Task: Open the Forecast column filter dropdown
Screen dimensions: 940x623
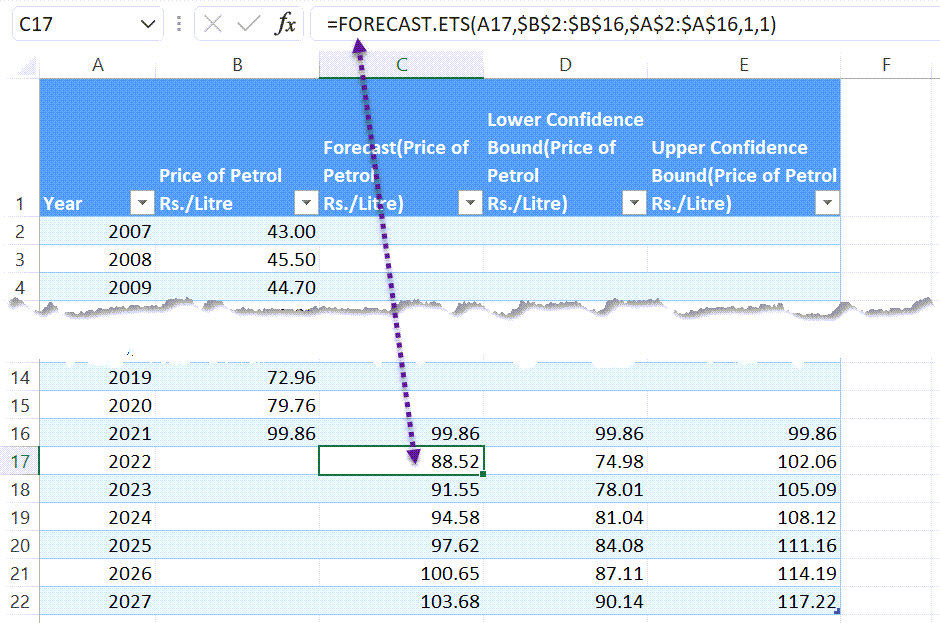Action: point(471,203)
